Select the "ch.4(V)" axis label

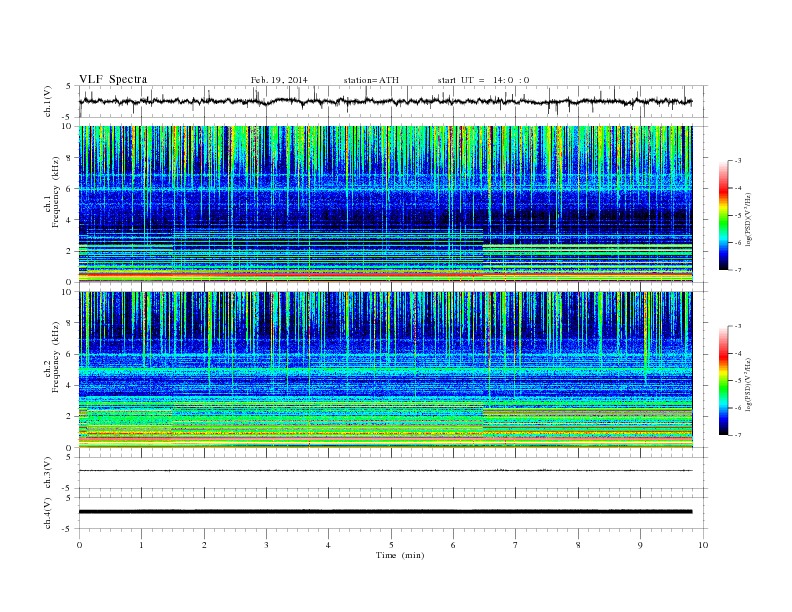point(48,513)
